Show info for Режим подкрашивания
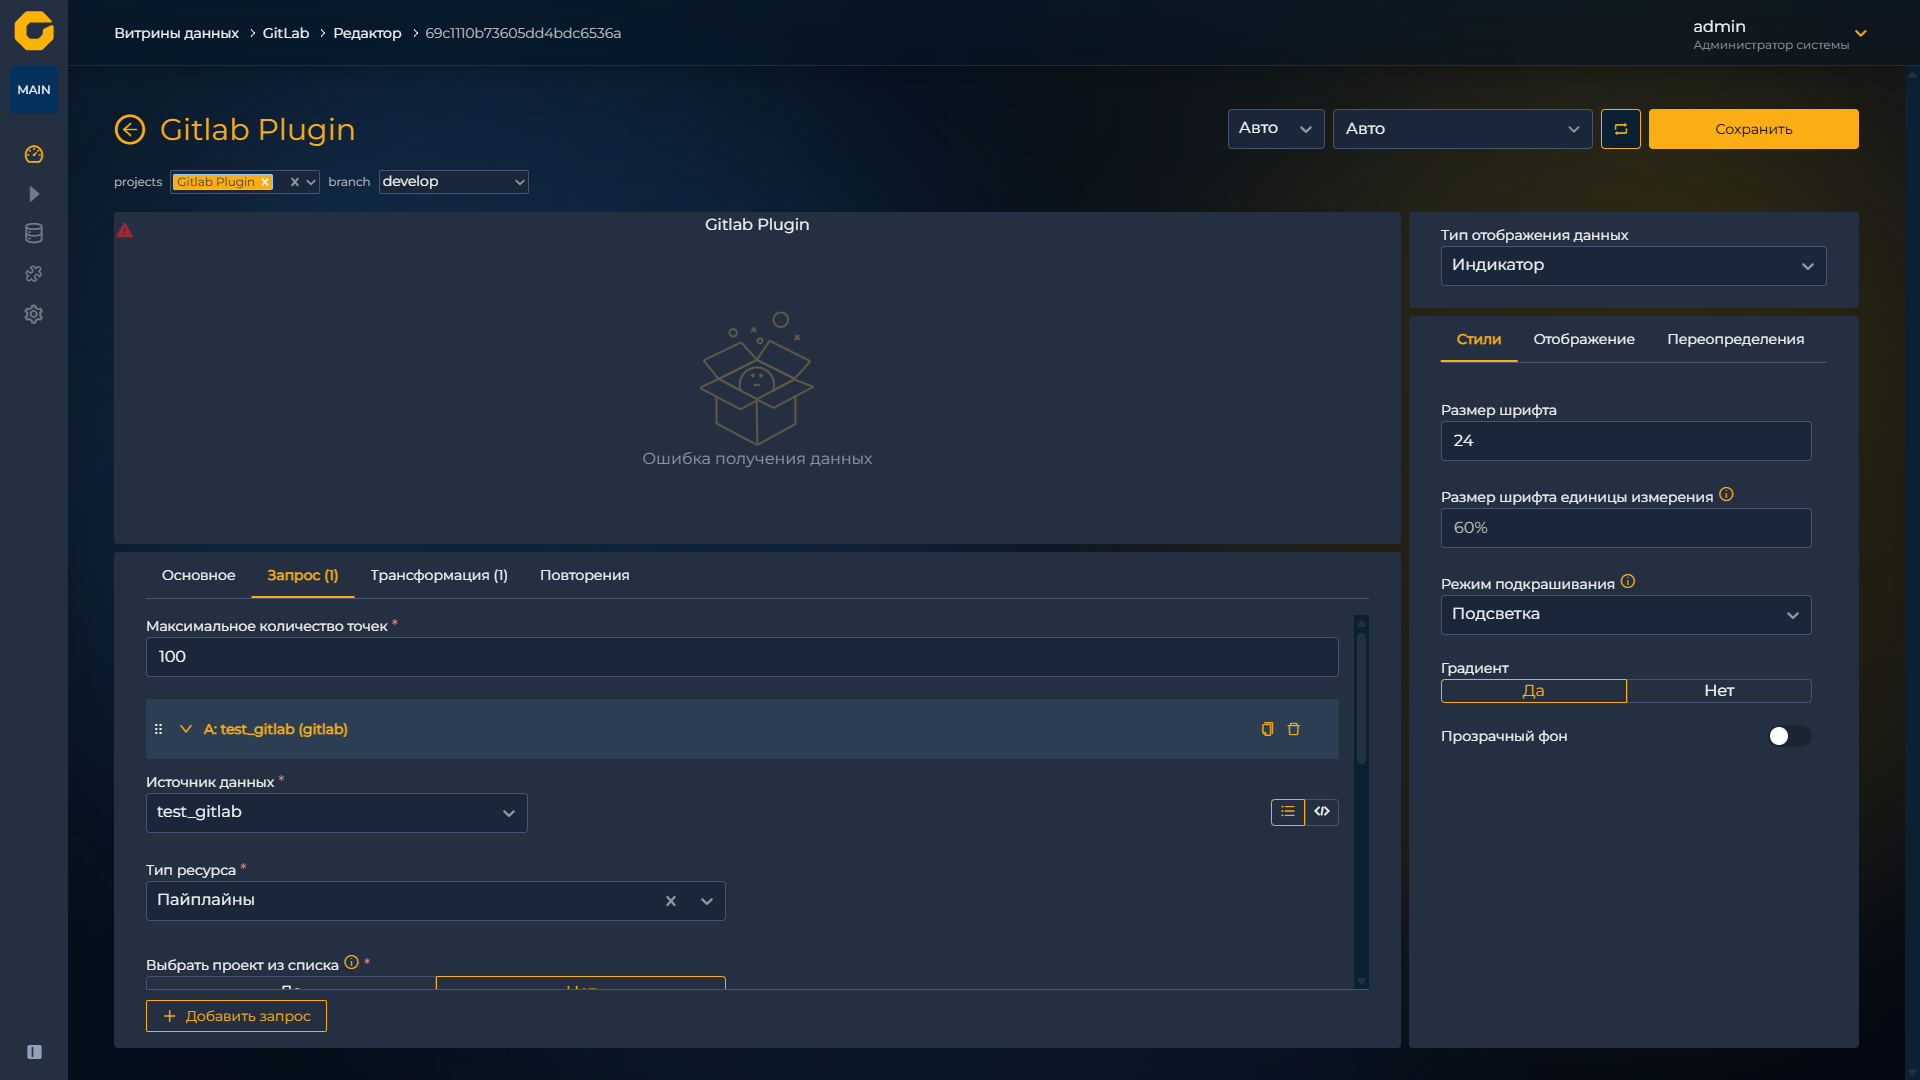 click(1628, 582)
